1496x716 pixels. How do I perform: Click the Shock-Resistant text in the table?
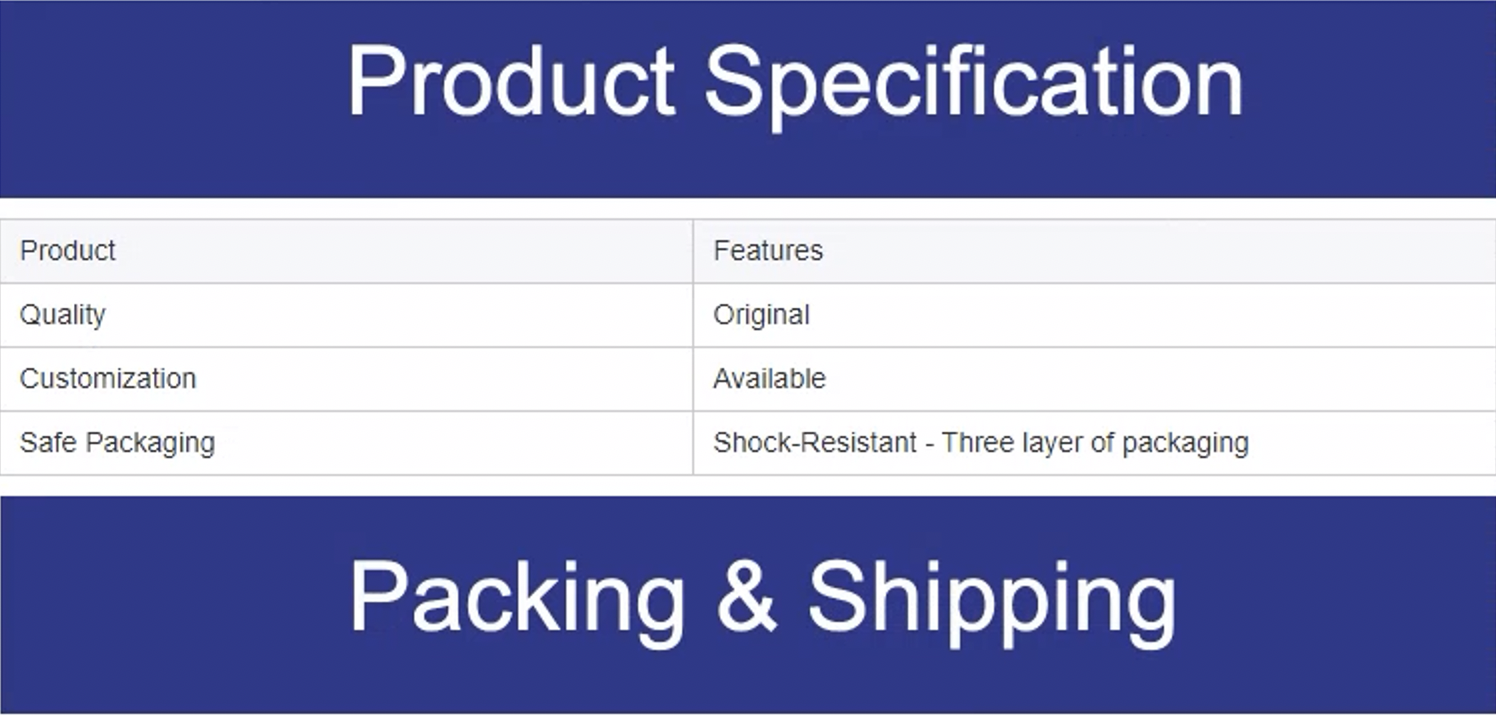click(x=814, y=442)
